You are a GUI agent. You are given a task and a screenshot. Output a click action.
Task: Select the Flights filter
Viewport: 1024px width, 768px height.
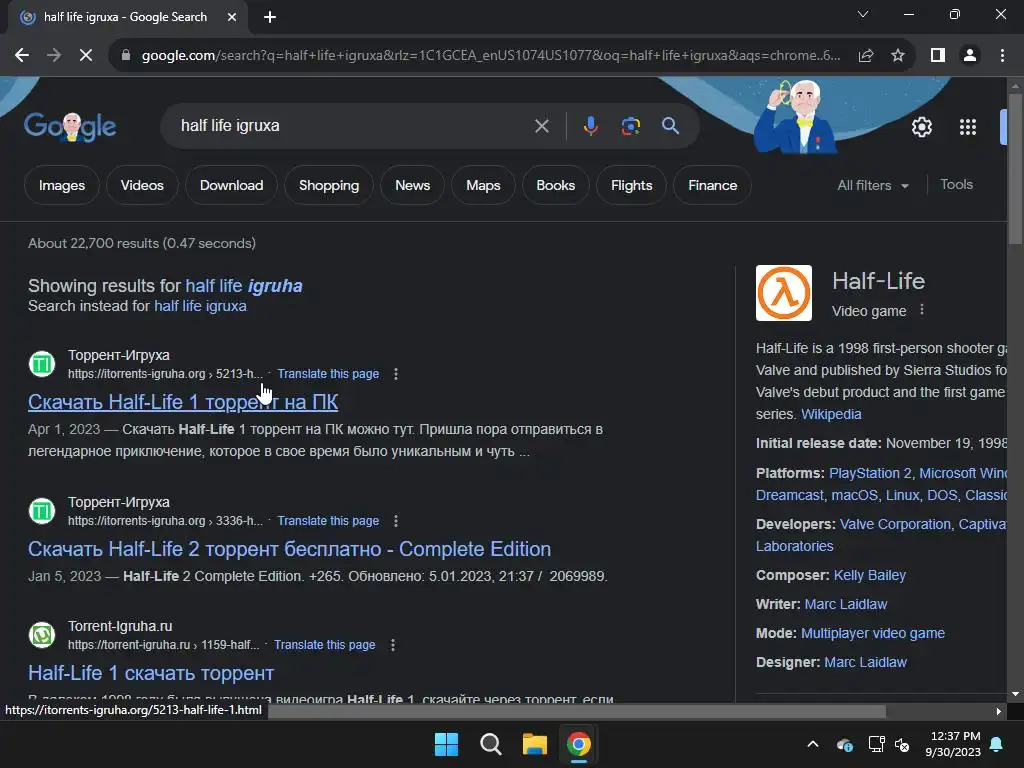coord(632,185)
